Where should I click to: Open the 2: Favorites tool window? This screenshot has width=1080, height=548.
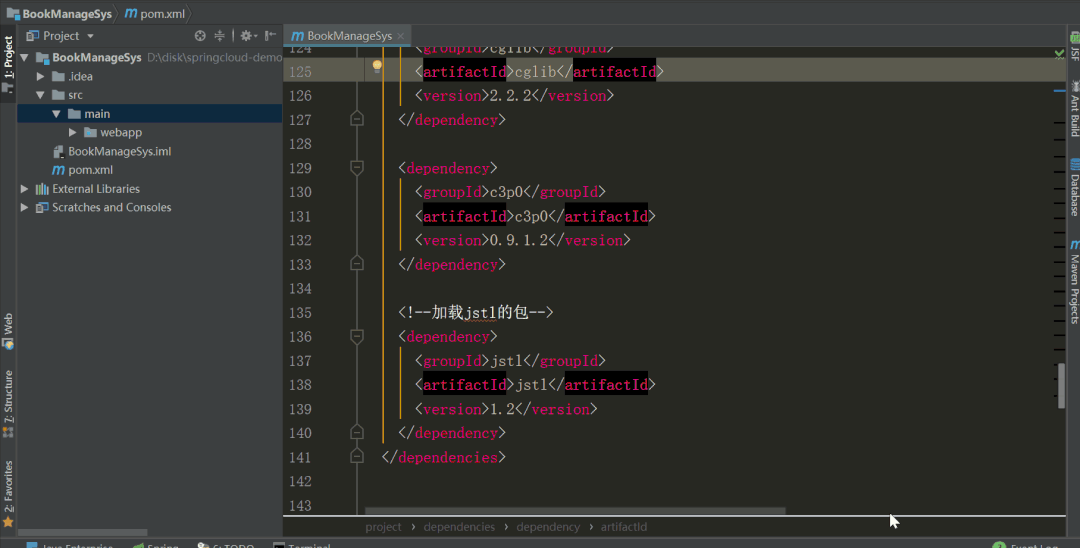pos(8,494)
